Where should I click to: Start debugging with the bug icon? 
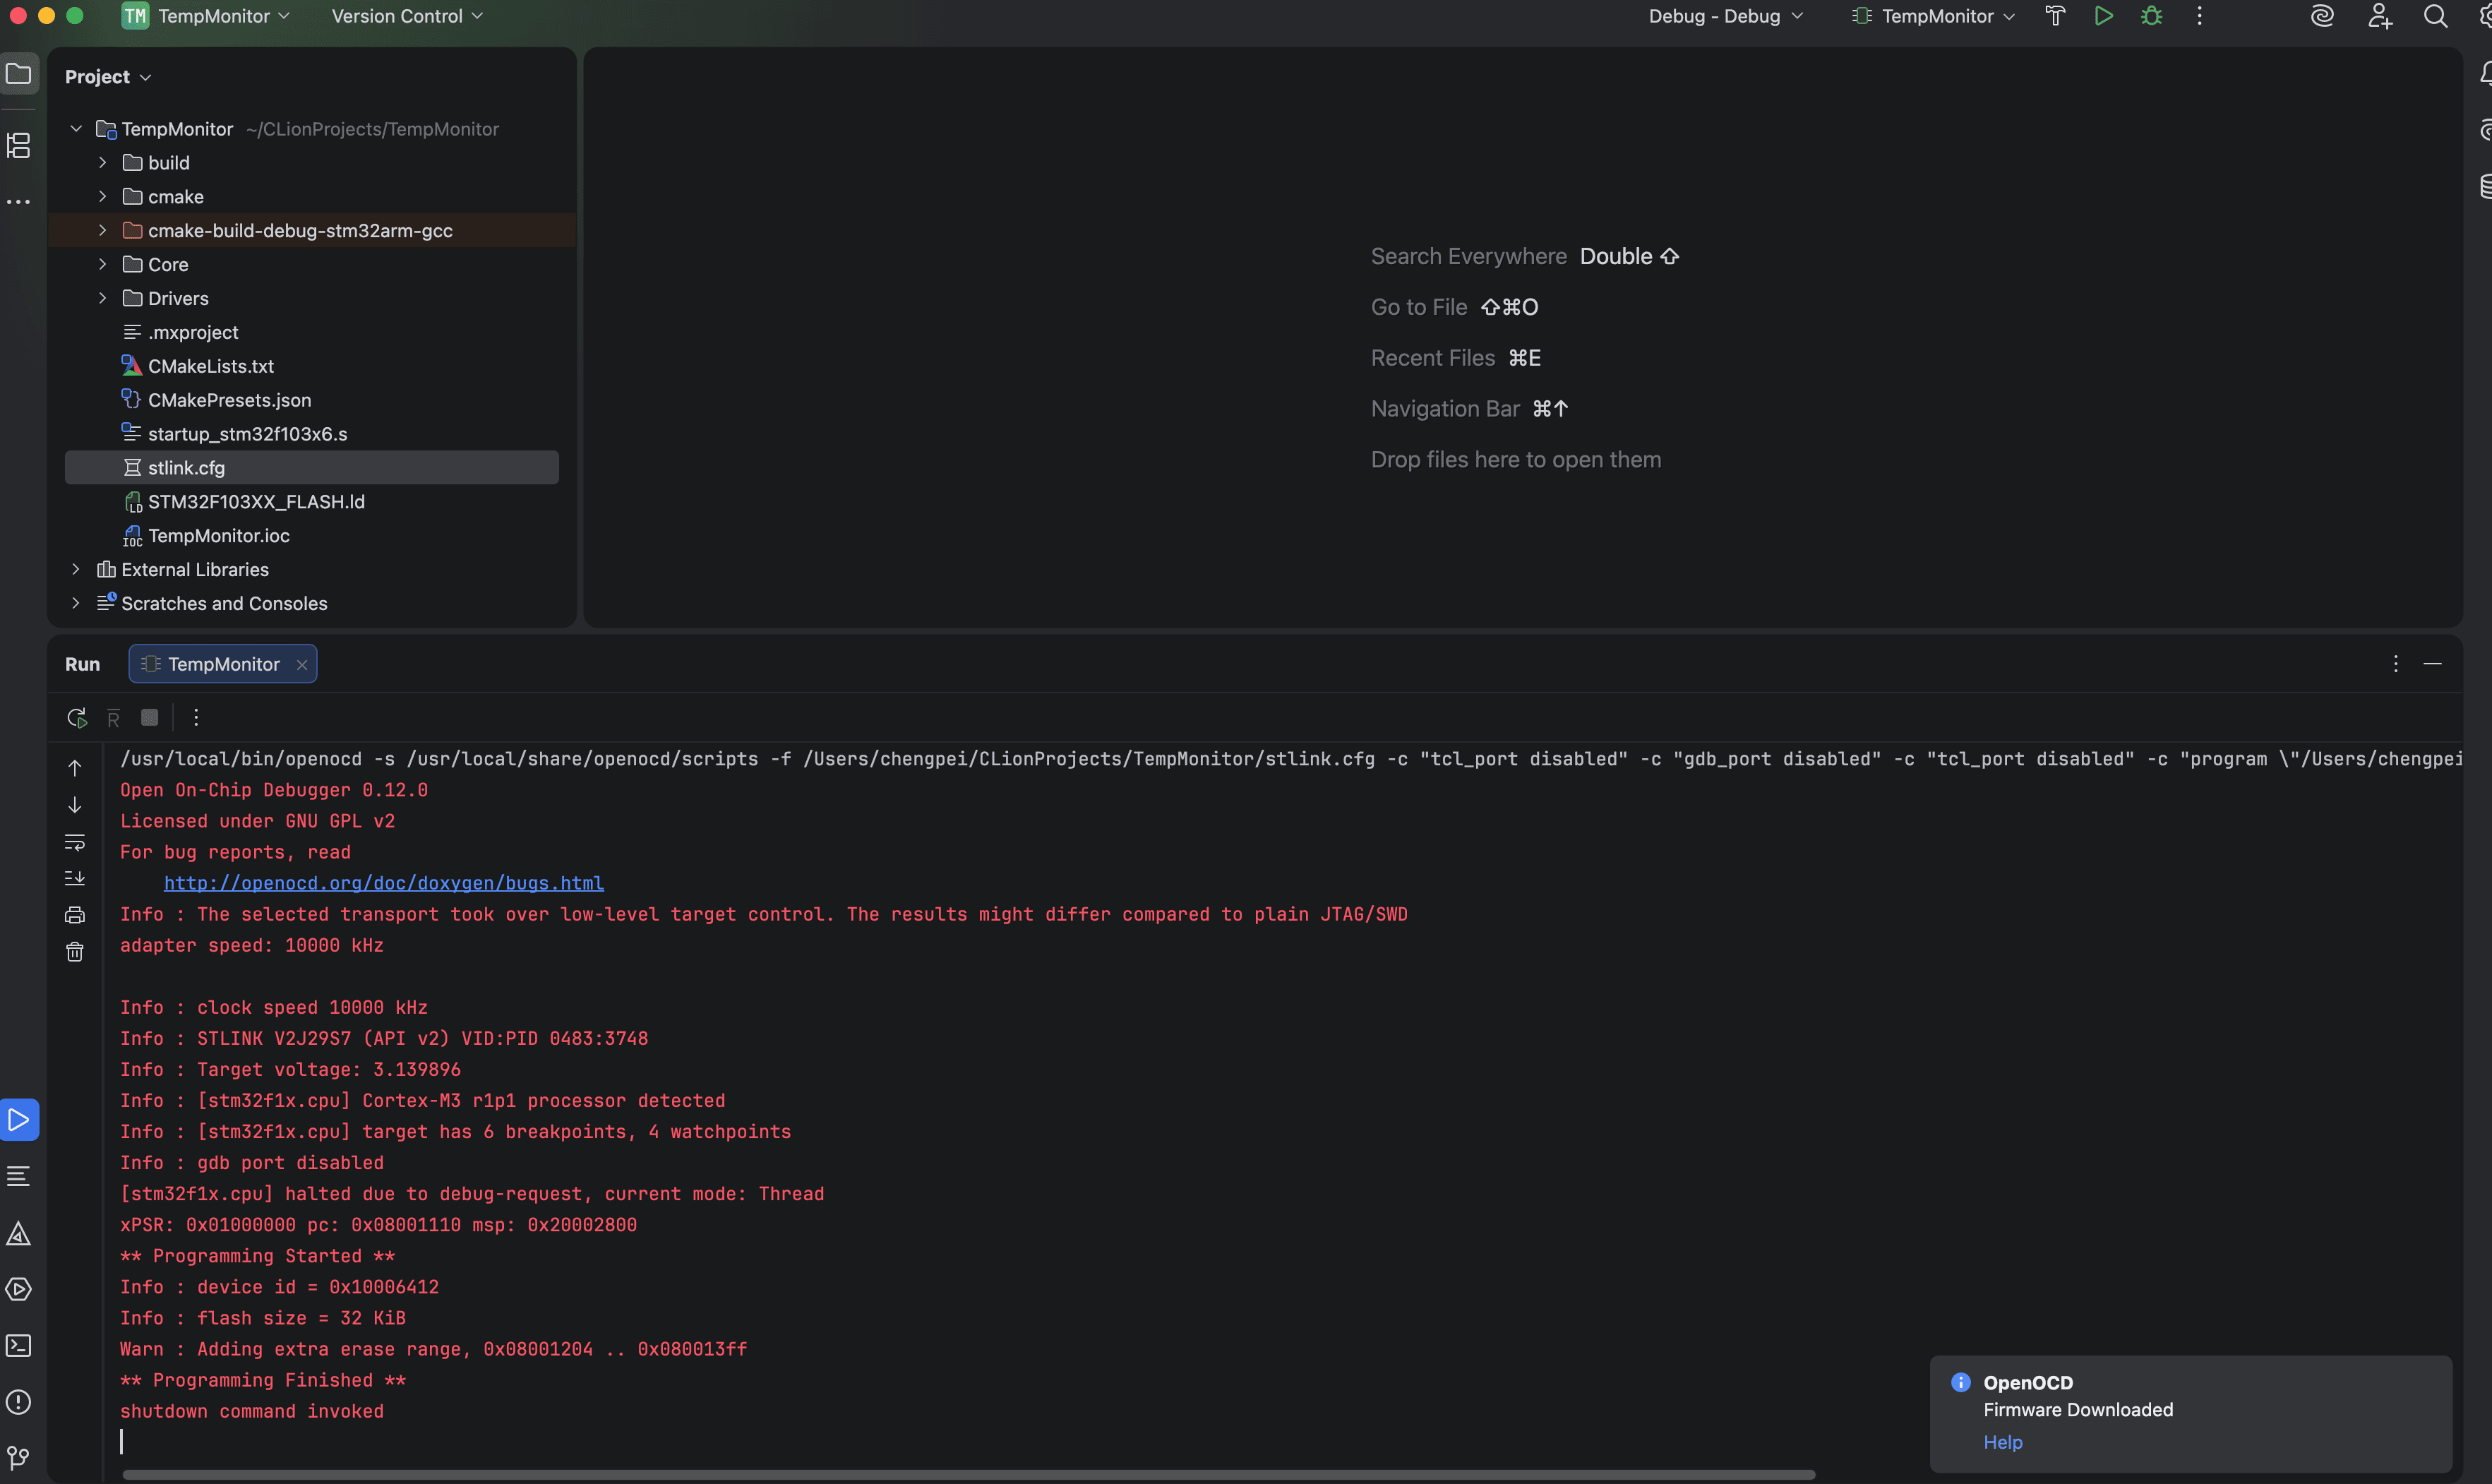[2151, 16]
